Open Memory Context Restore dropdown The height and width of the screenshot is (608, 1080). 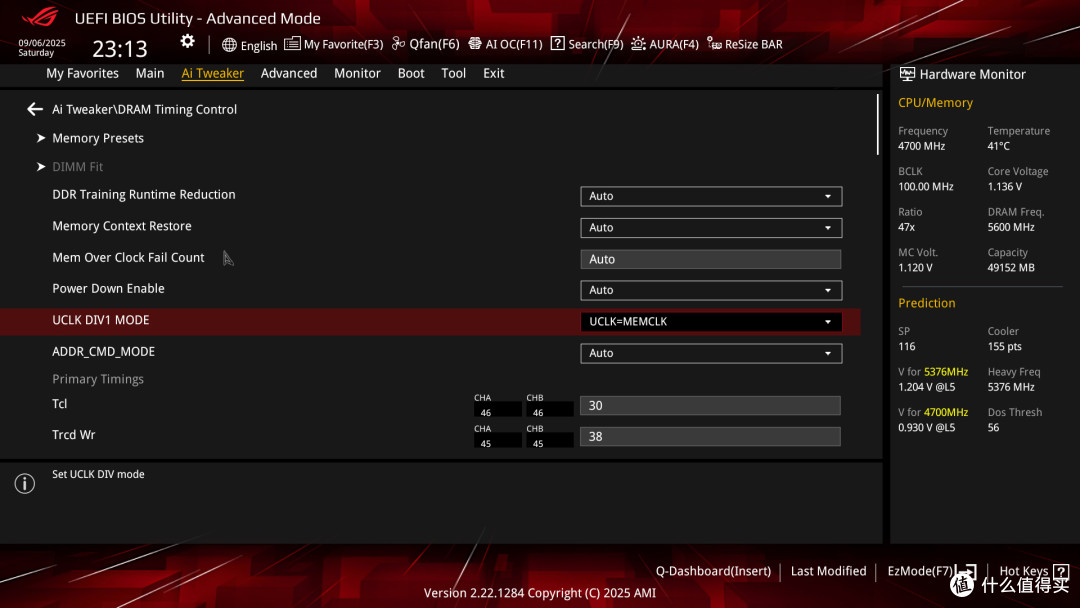coord(711,227)
